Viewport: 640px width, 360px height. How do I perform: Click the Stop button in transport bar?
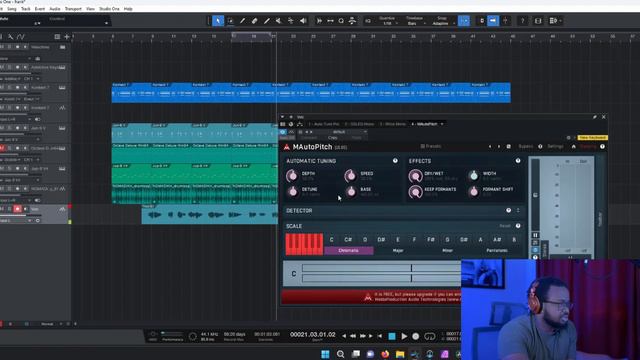392,336
